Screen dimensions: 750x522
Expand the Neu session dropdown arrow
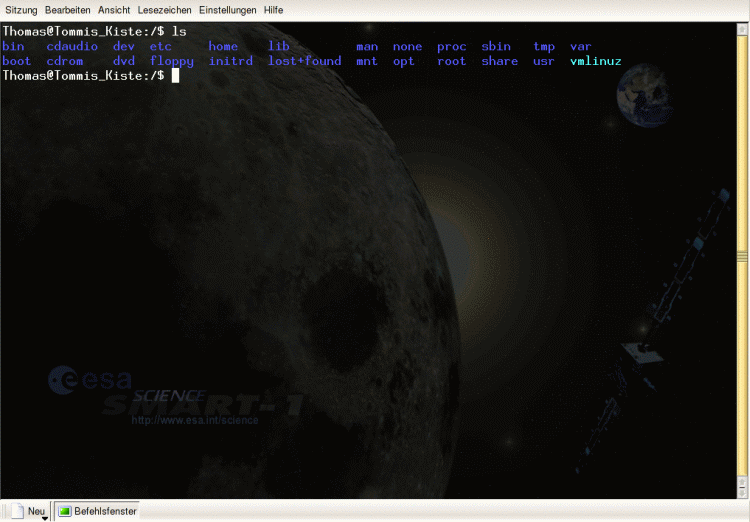pyautogui.click(x=44, y=518)
